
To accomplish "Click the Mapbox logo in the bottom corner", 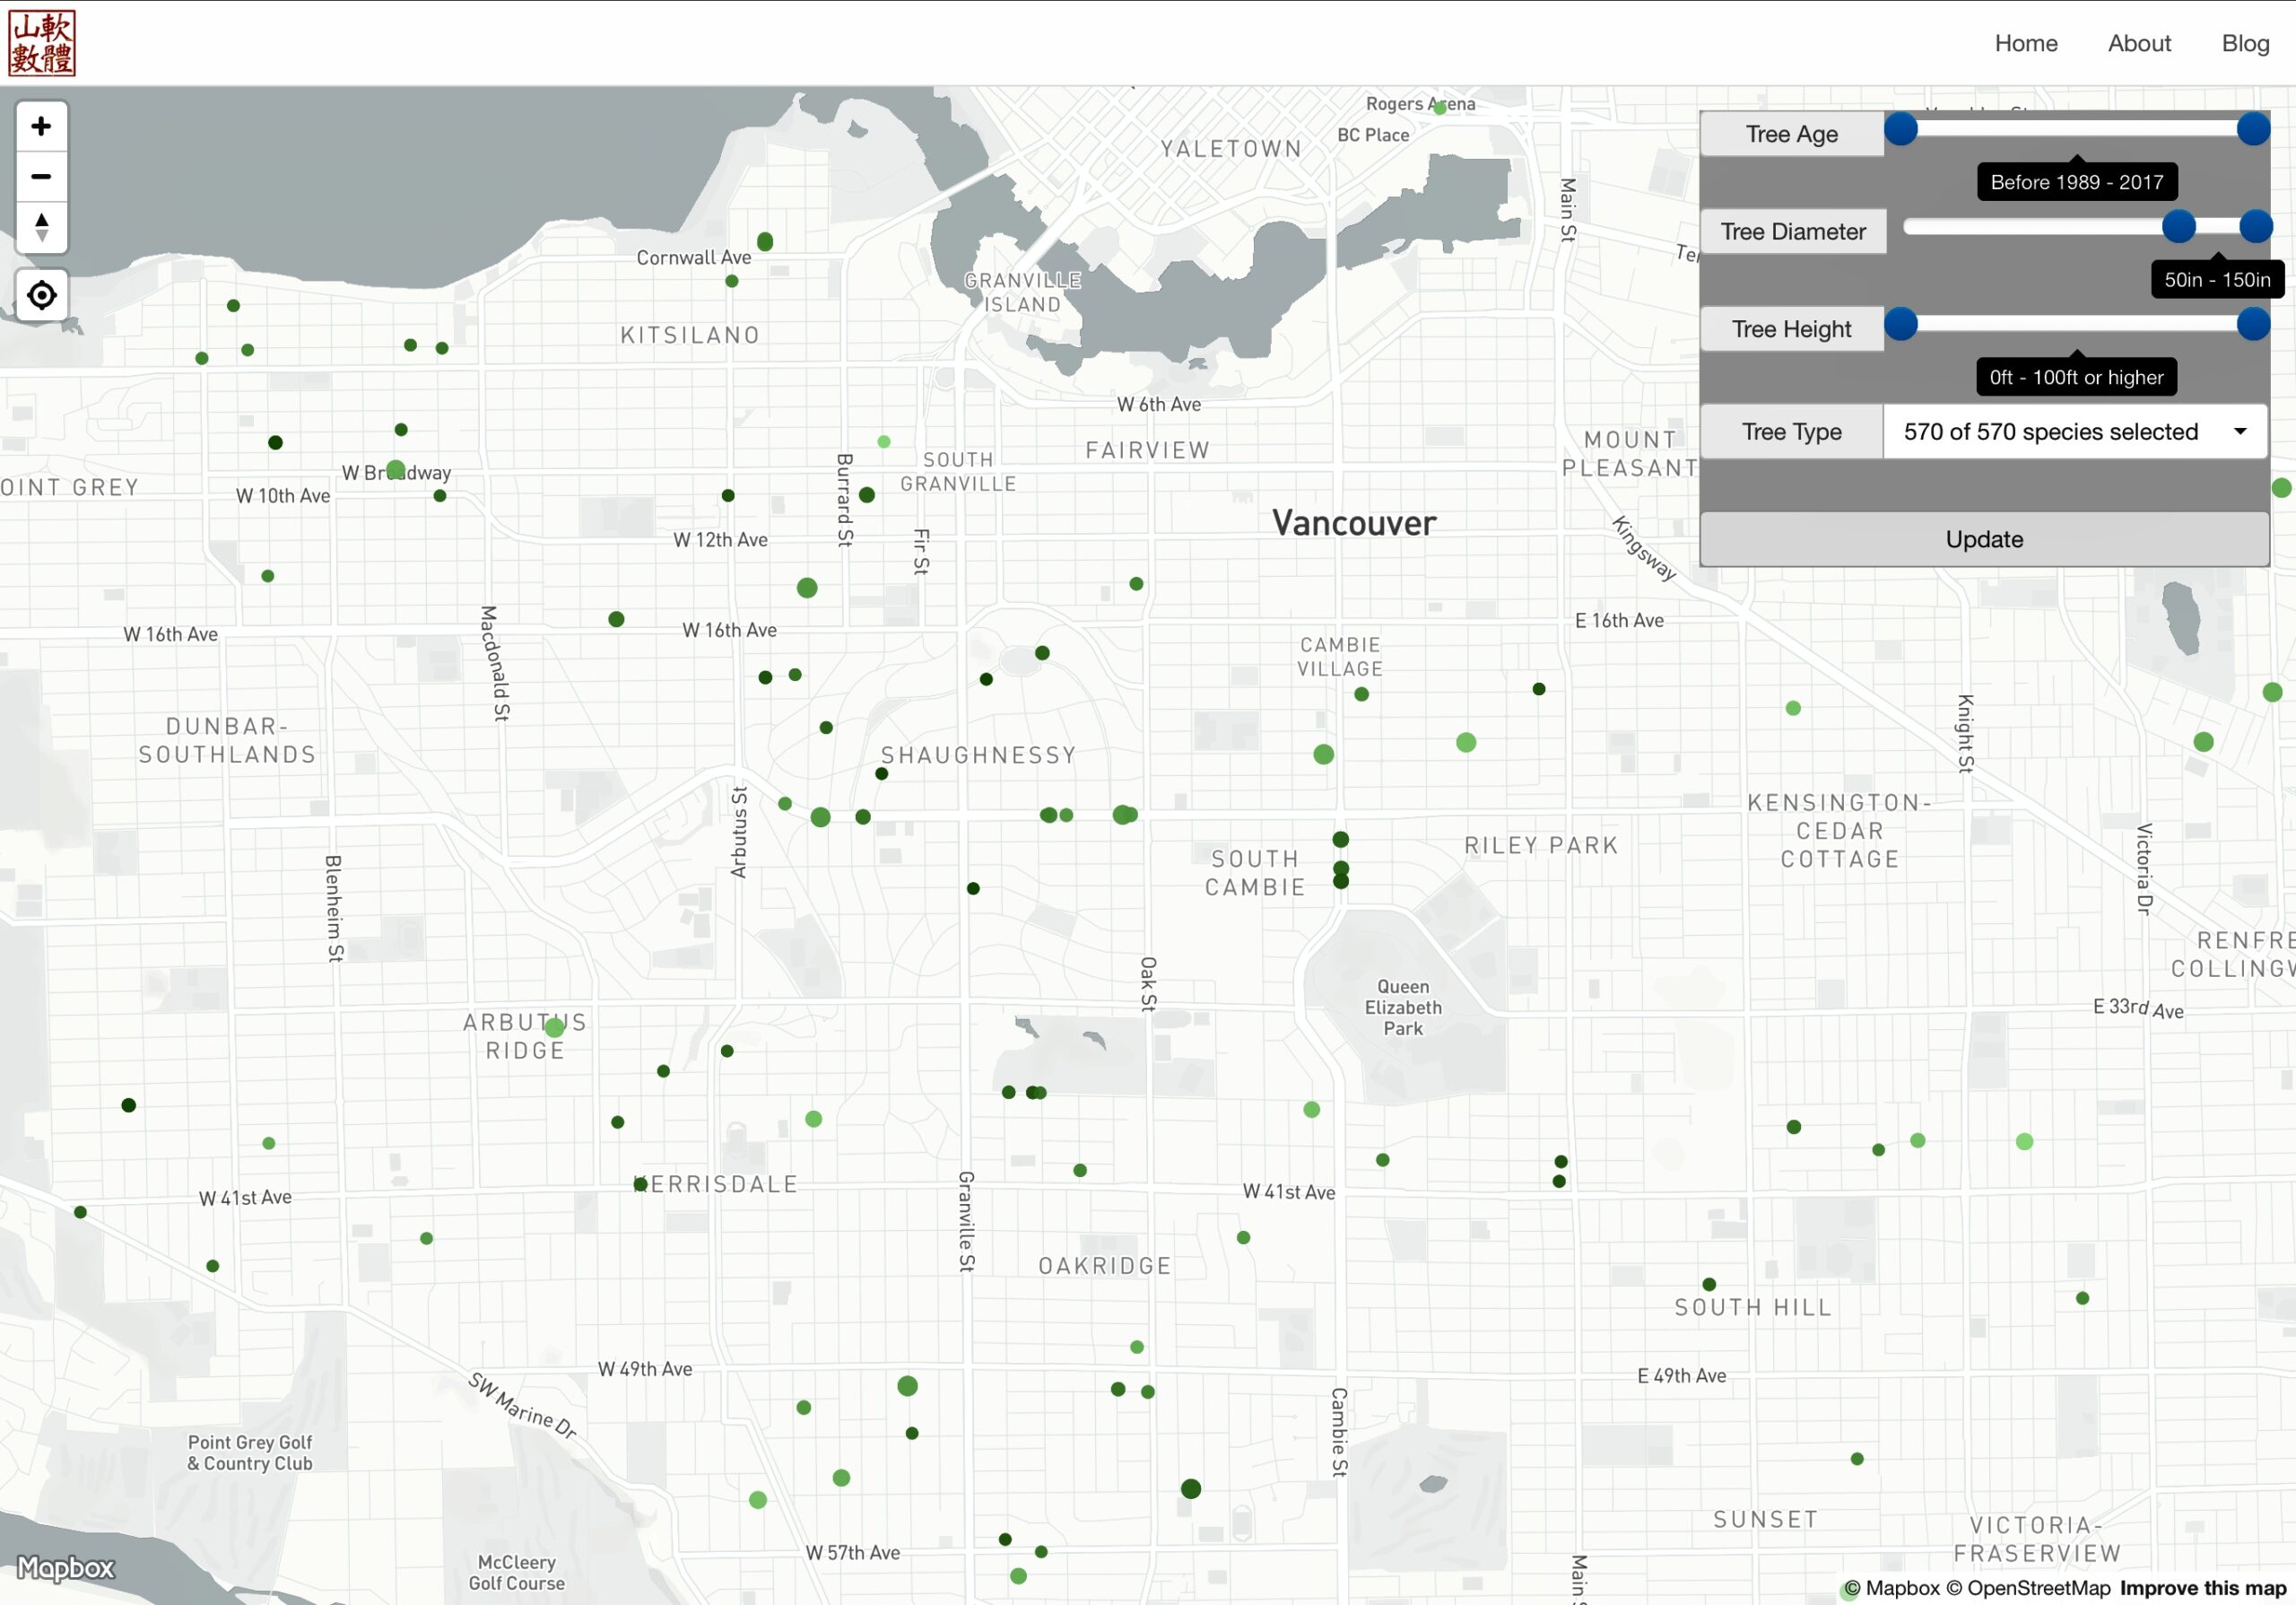I will [65, 1568].
